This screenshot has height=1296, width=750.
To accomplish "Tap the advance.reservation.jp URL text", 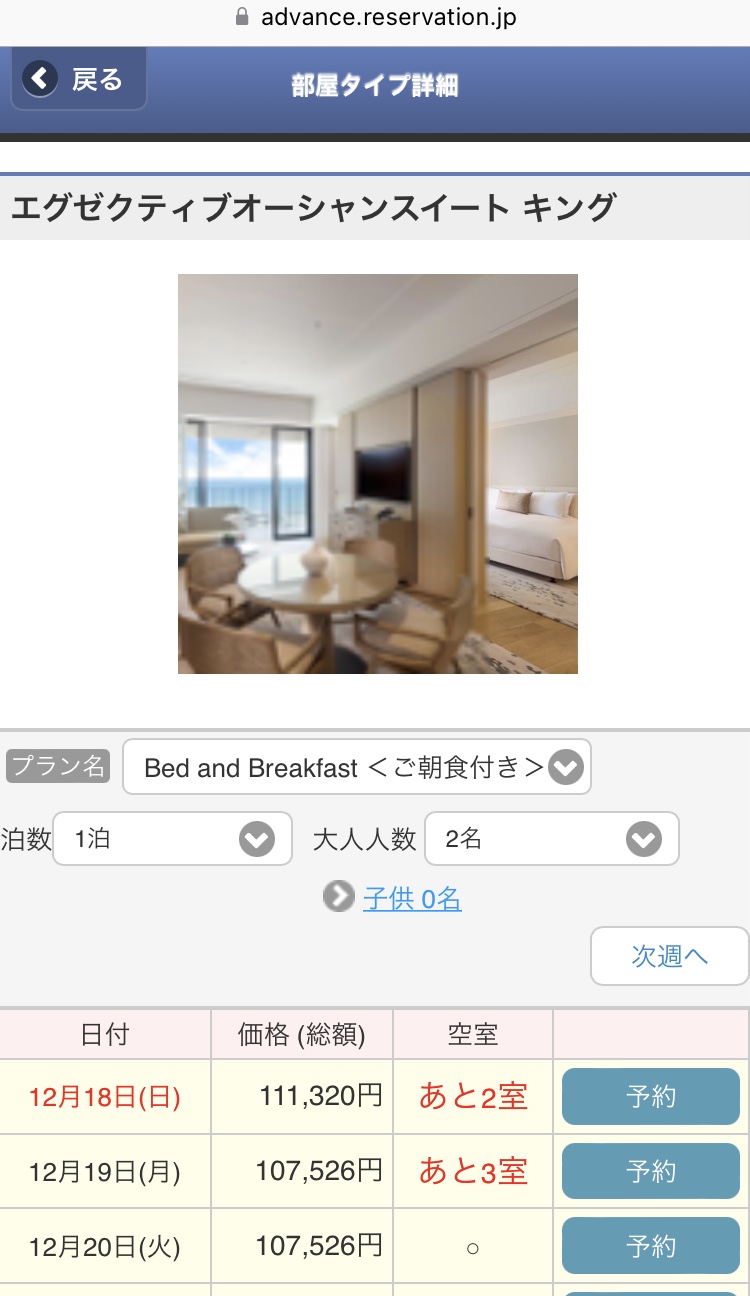I will coord(389,17).
